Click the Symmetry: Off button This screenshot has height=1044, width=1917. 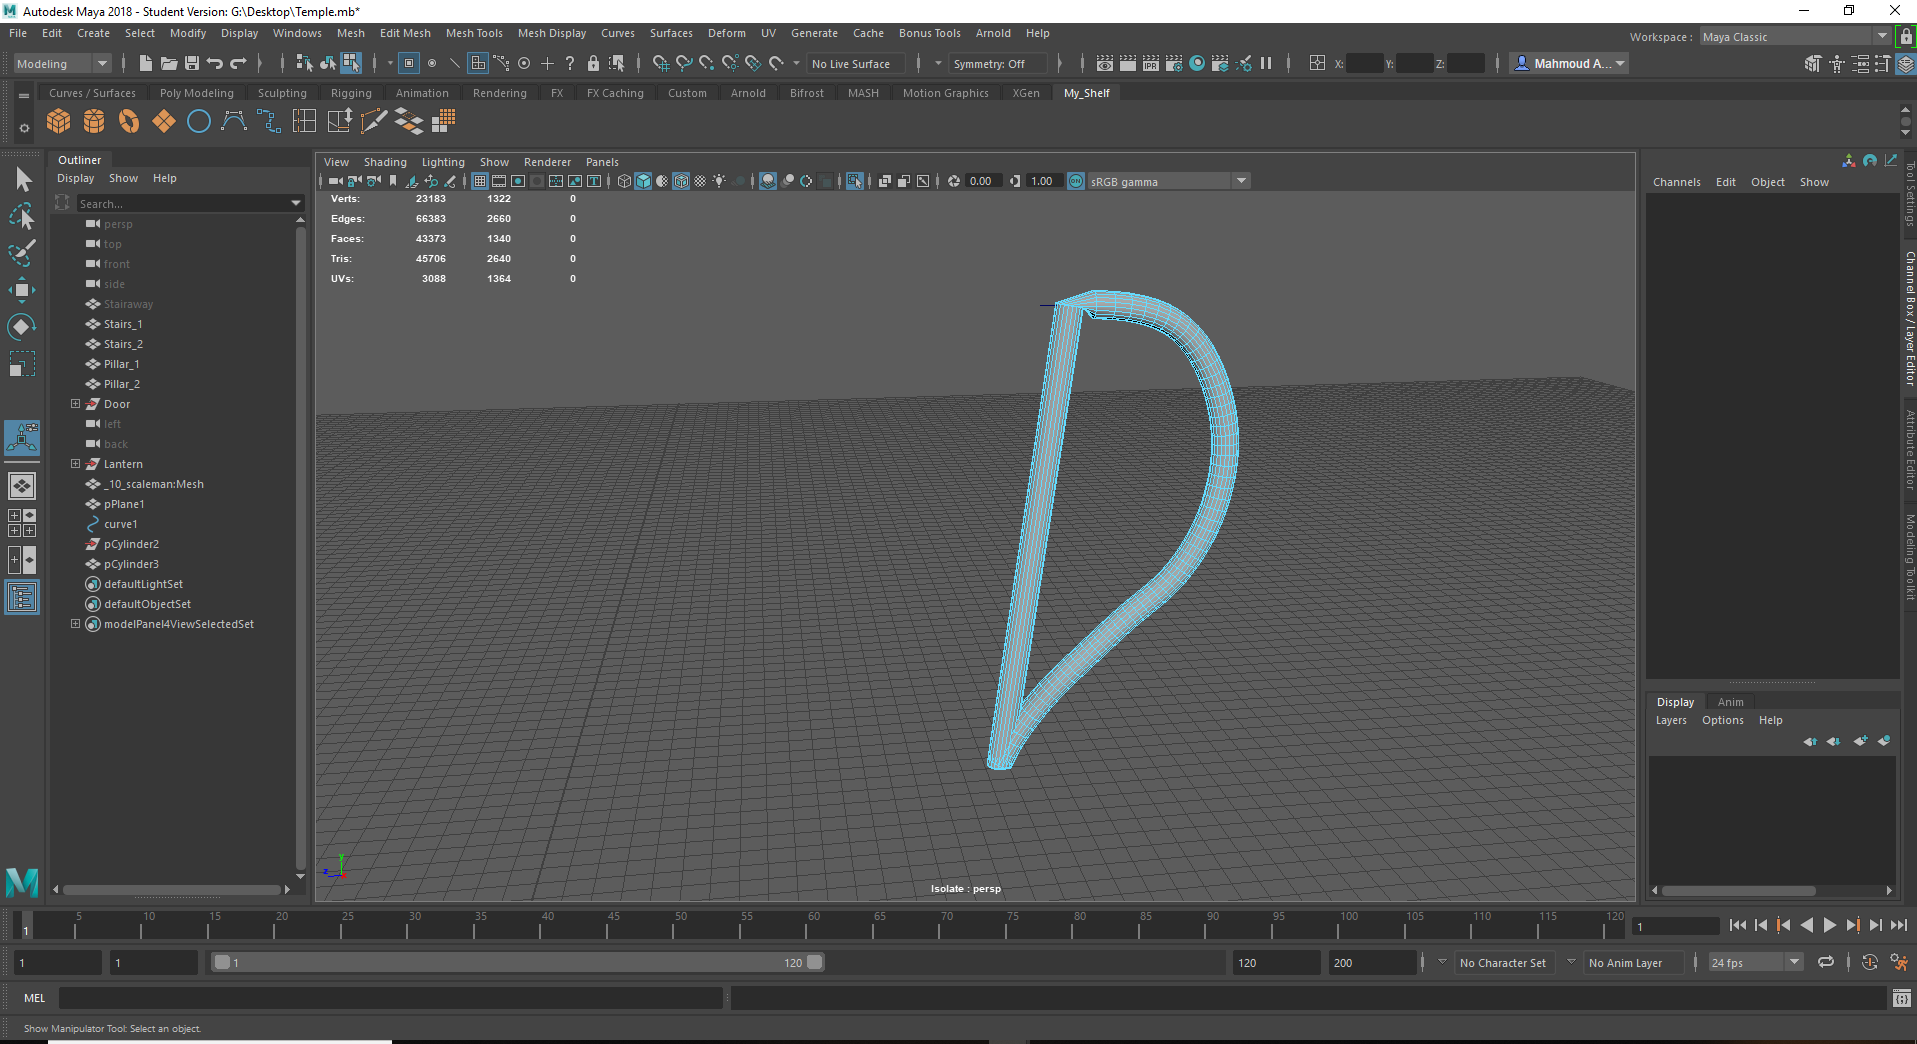(997, 63)
